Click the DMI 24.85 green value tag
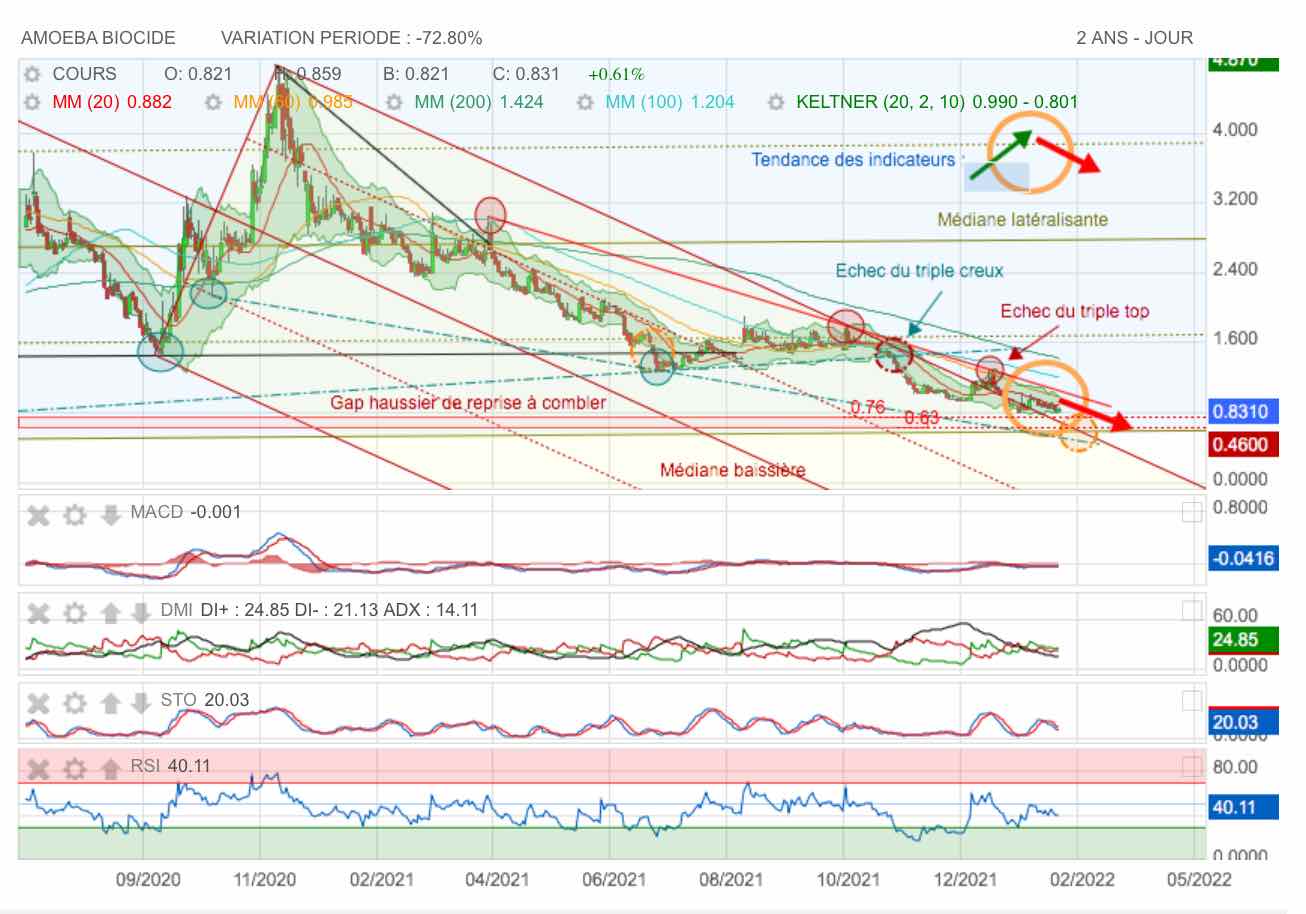The height and width of the screenshot is (914, 1306). [1243, 640]
